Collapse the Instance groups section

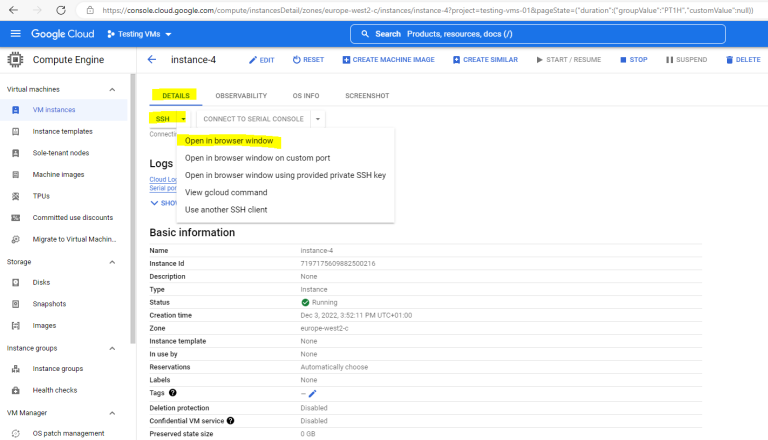pyautogui.click(x=112, y=348)
